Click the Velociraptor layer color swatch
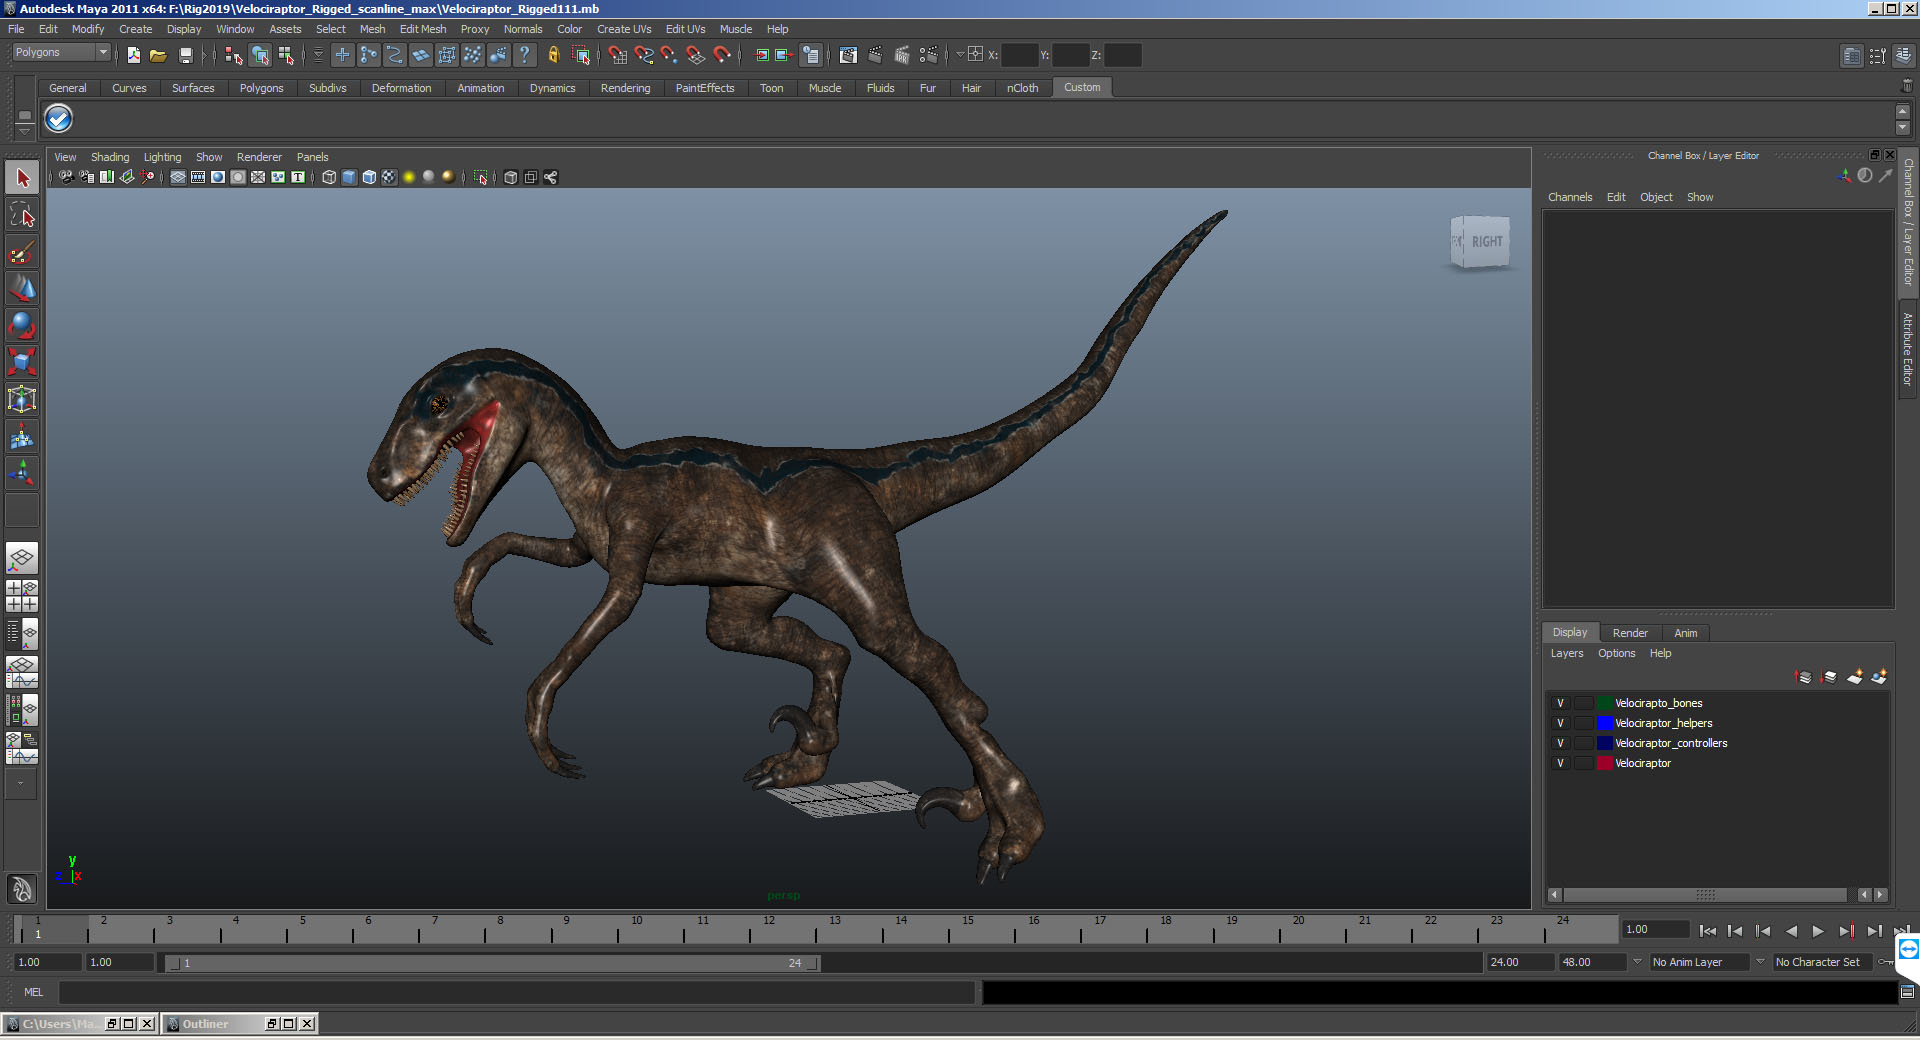 tap(1605, 763)
